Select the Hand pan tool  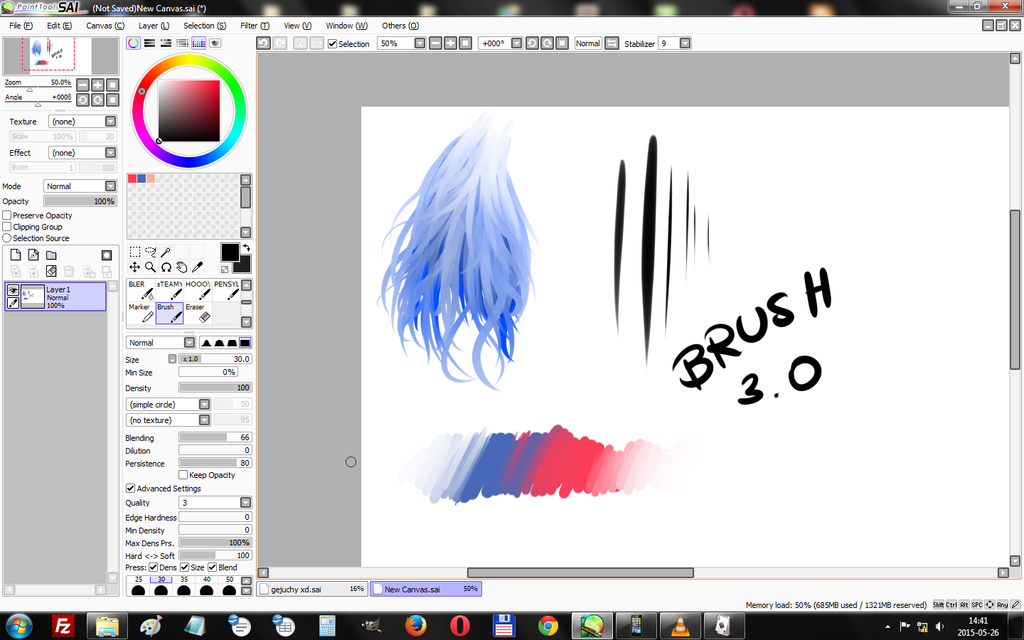tap(182, 267)
